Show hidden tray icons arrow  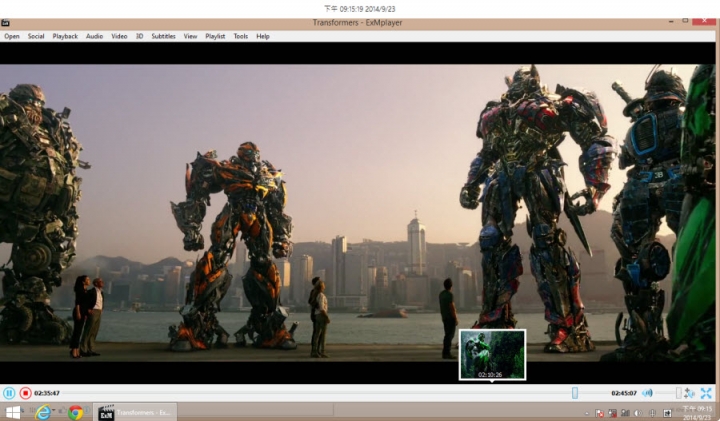coord(586,413)
